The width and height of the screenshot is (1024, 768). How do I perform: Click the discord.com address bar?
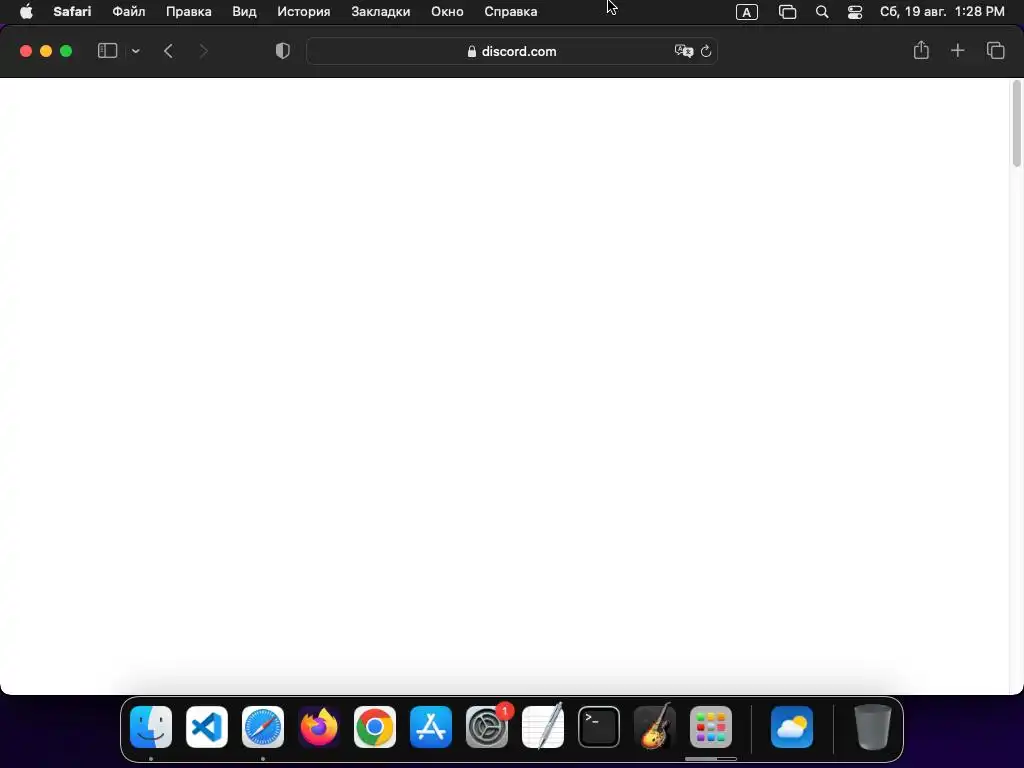[x=512, y=51]
